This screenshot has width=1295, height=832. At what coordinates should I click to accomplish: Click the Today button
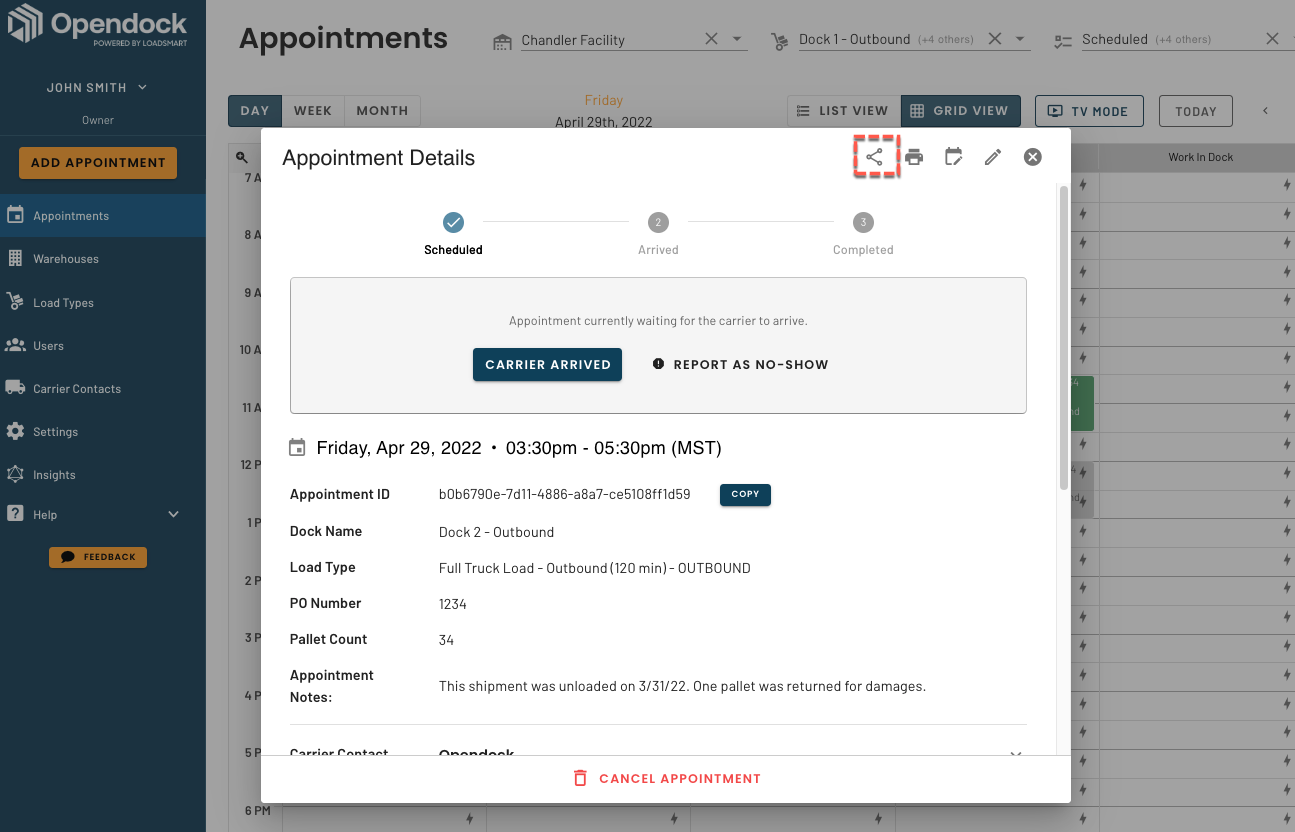[1195, 111]
